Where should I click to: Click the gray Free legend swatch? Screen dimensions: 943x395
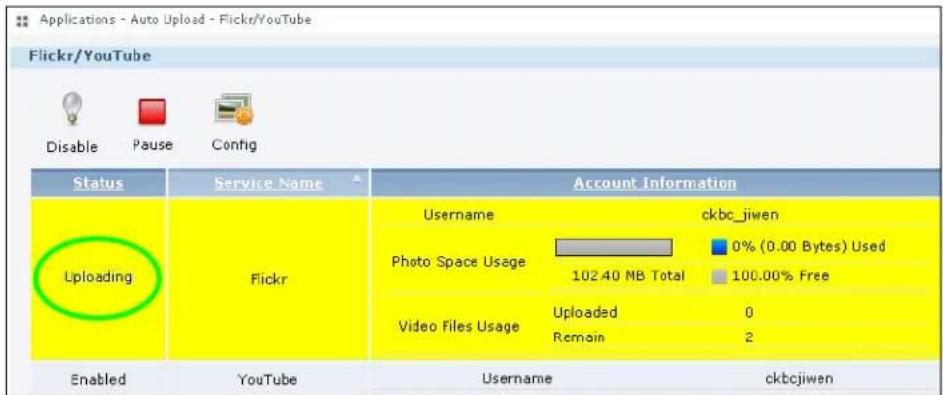pos(720,277)
